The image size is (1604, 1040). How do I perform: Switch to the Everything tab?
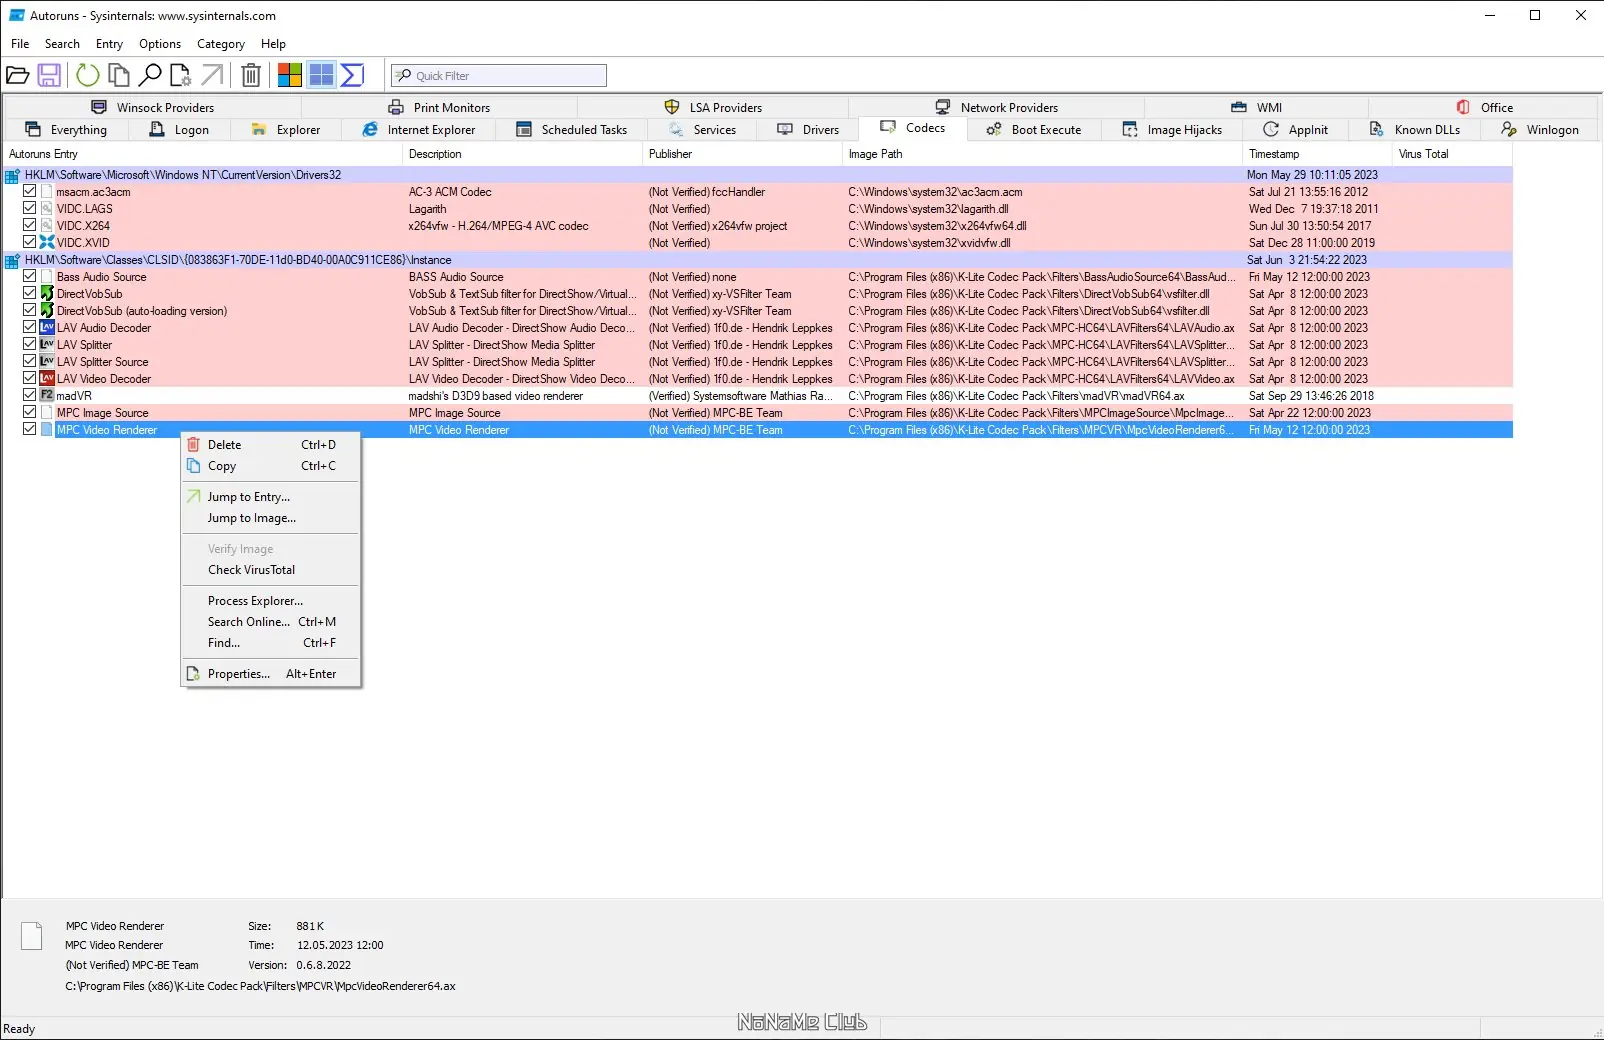pos(66,130)
